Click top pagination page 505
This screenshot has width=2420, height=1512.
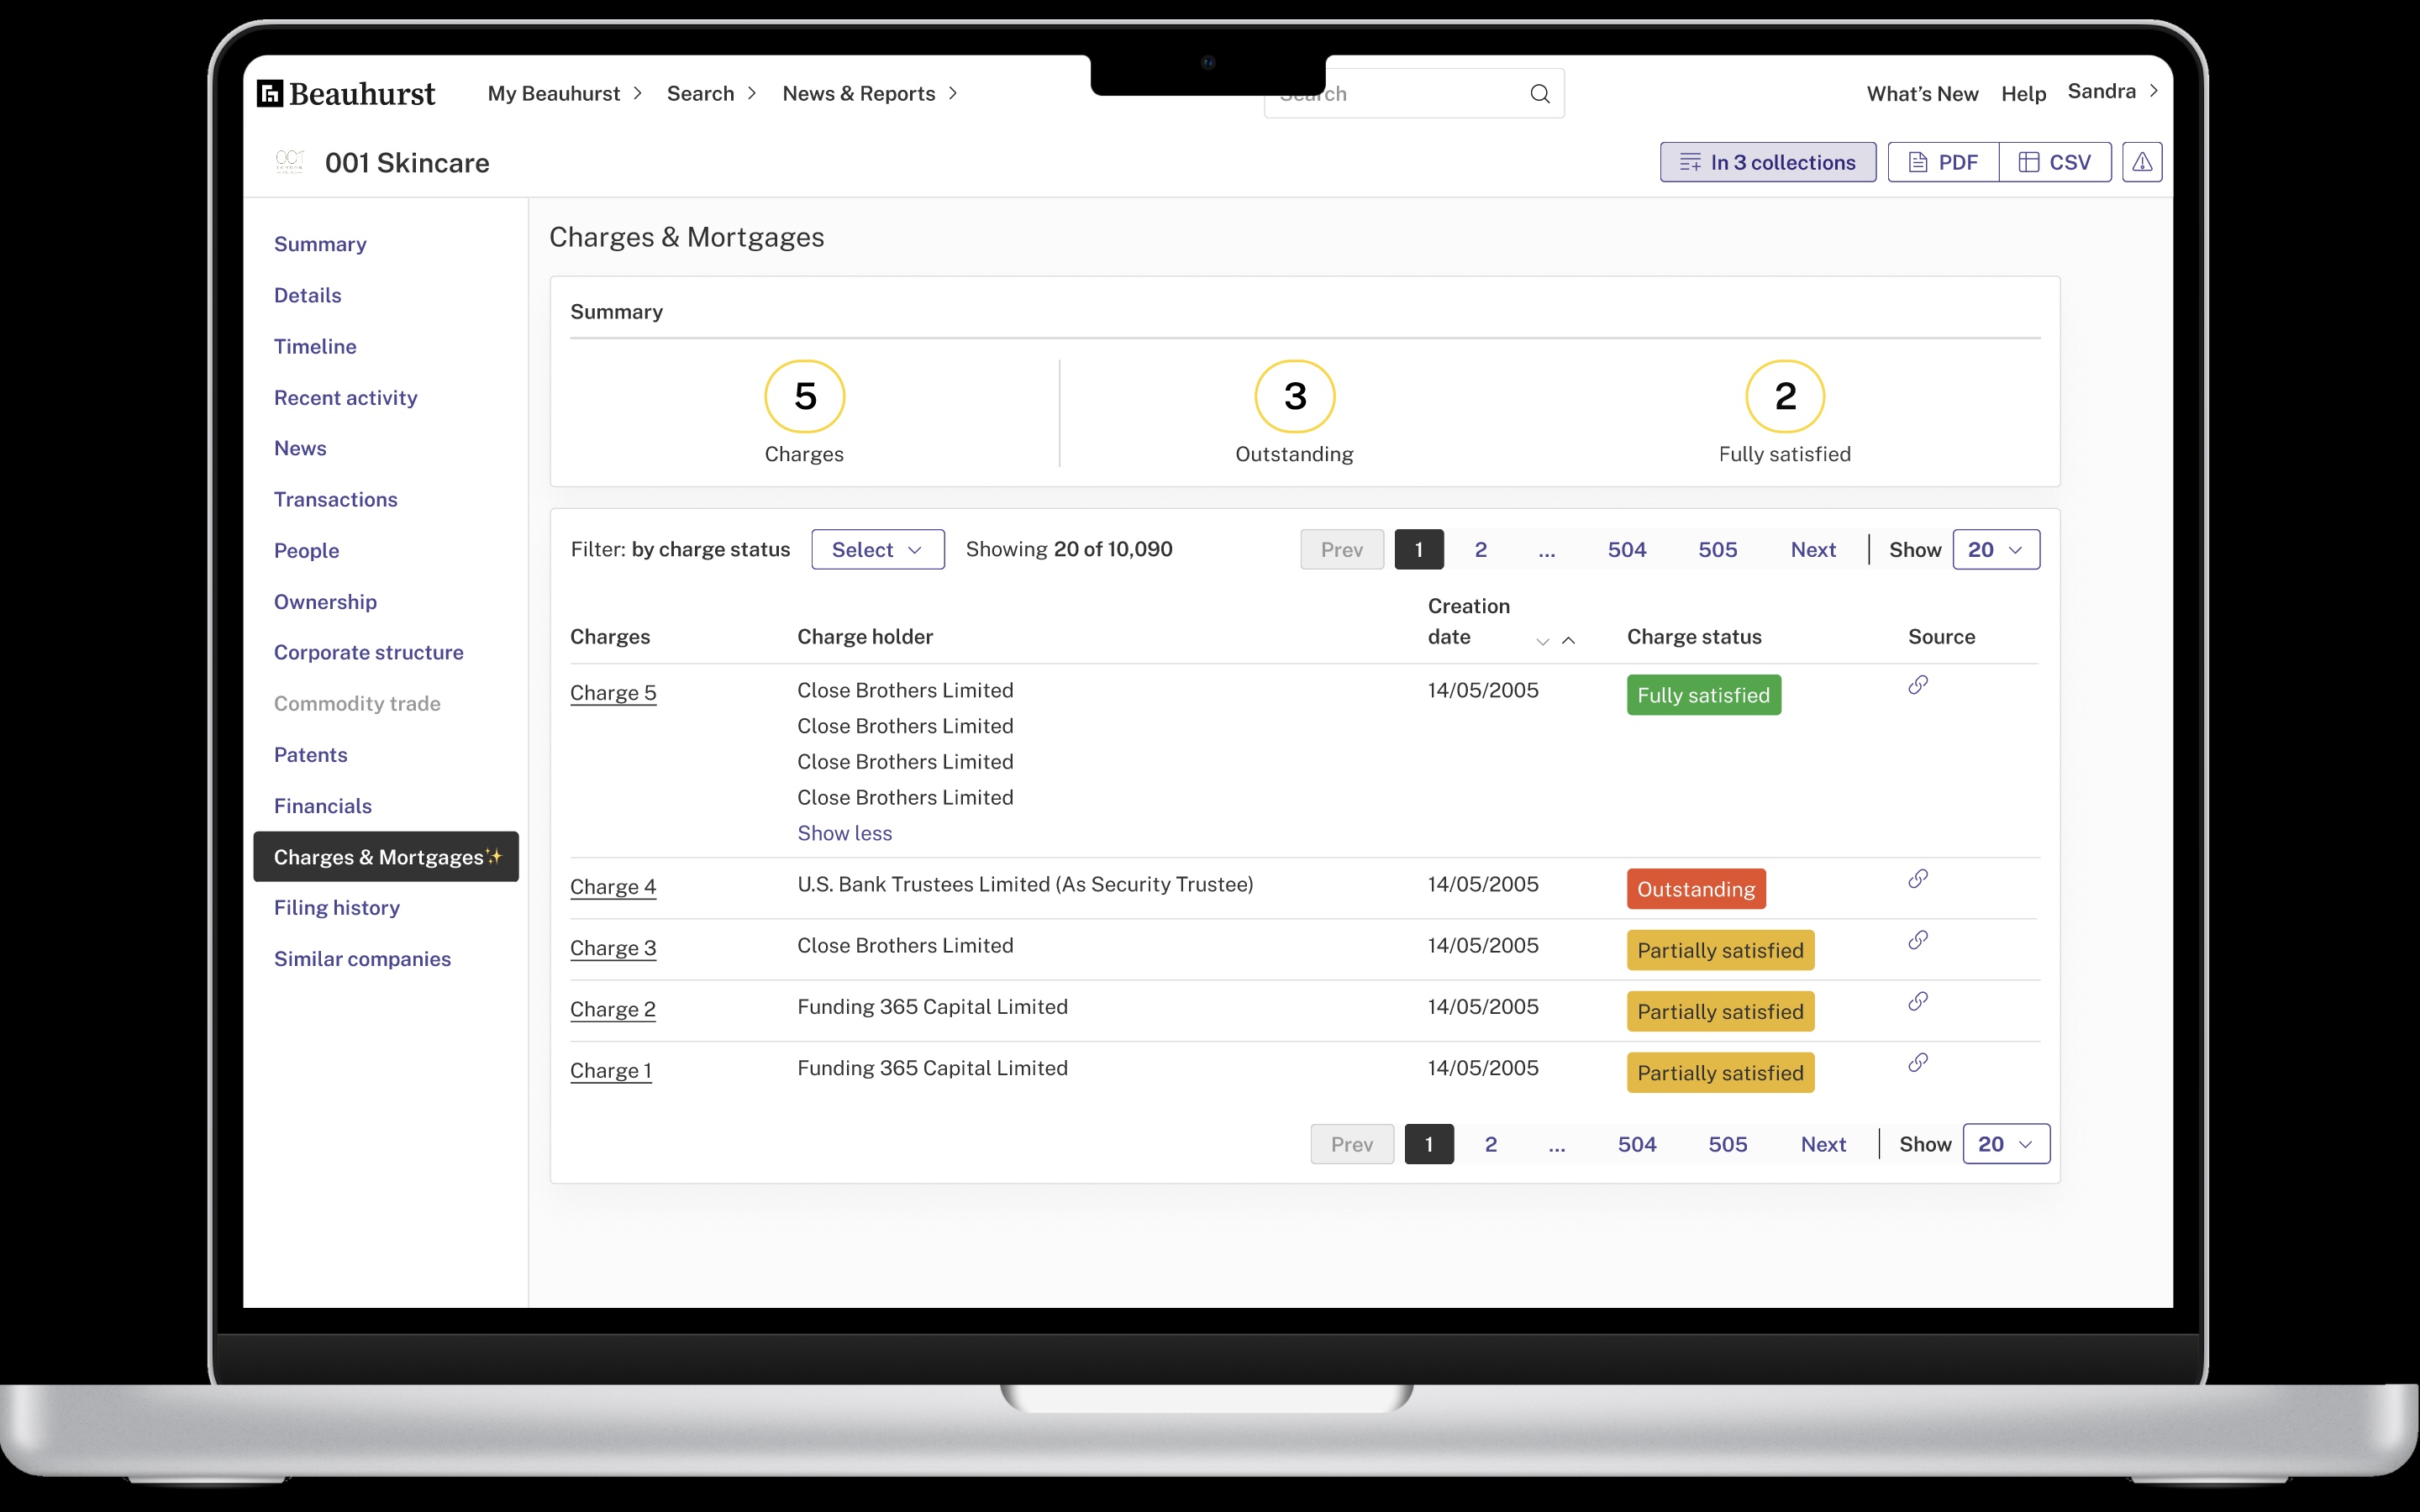pyautogui.click(x=1717, y=550)
